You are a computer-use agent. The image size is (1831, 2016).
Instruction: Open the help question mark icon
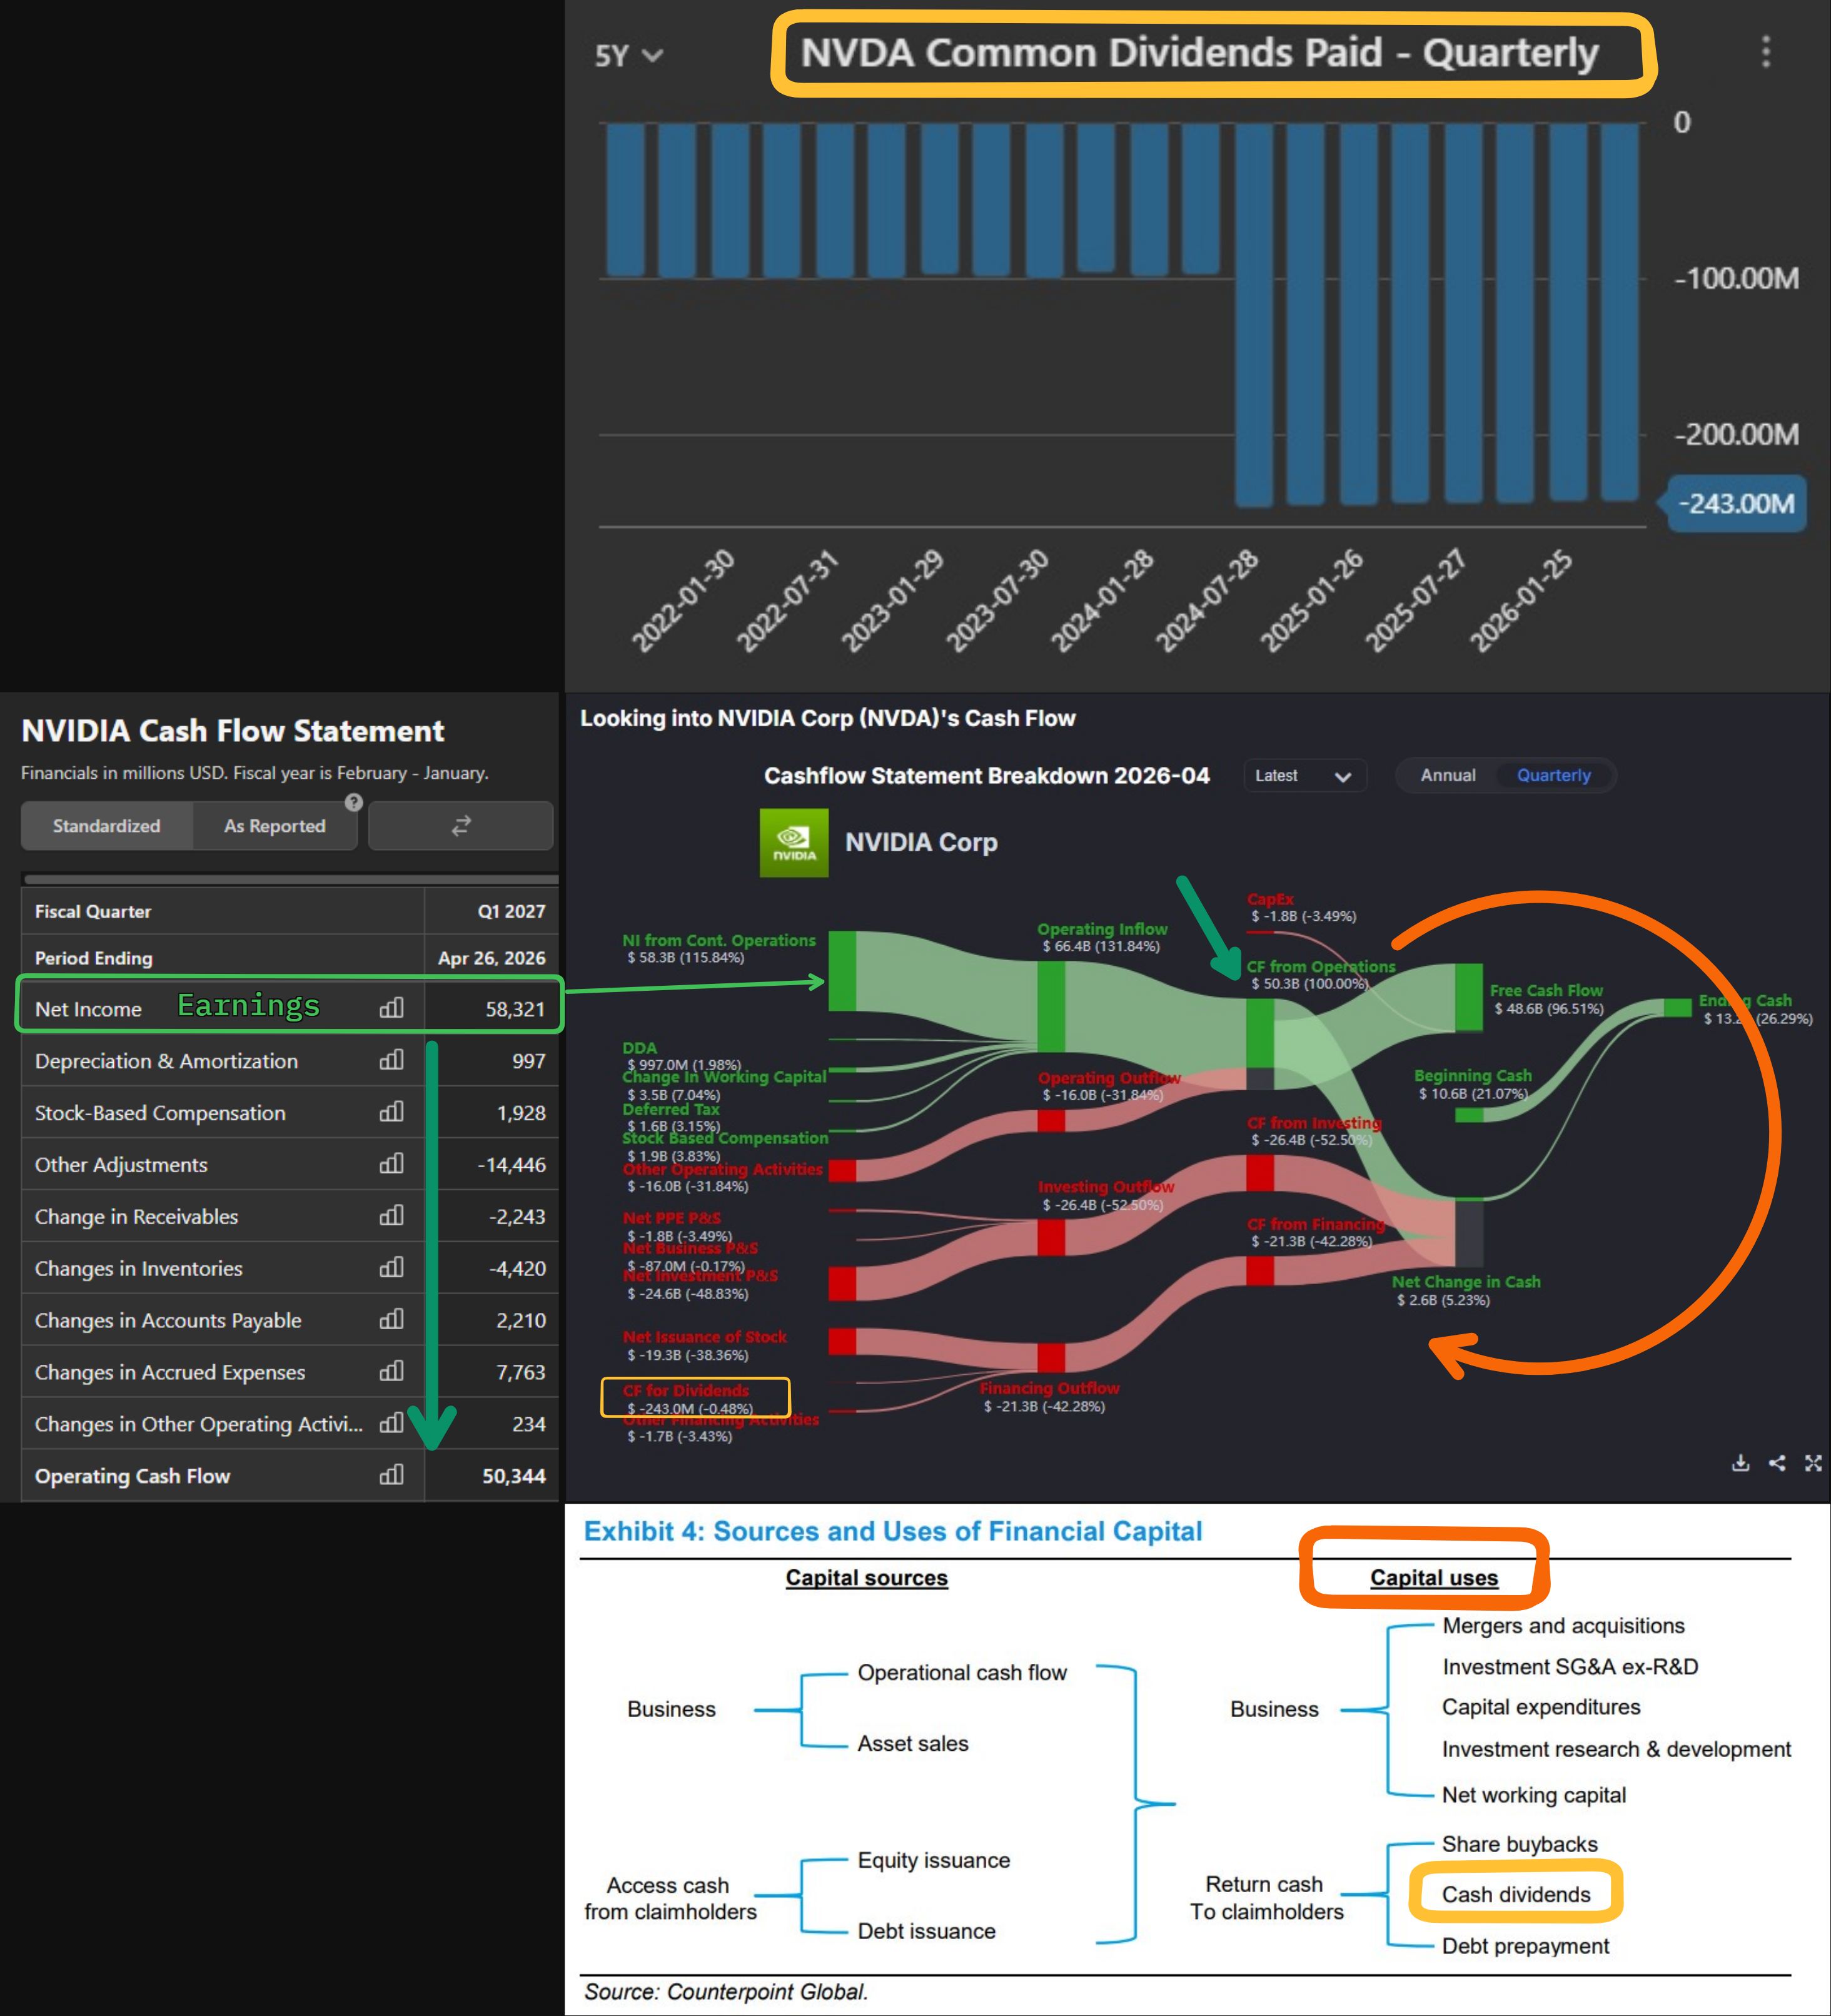(353, 802)
